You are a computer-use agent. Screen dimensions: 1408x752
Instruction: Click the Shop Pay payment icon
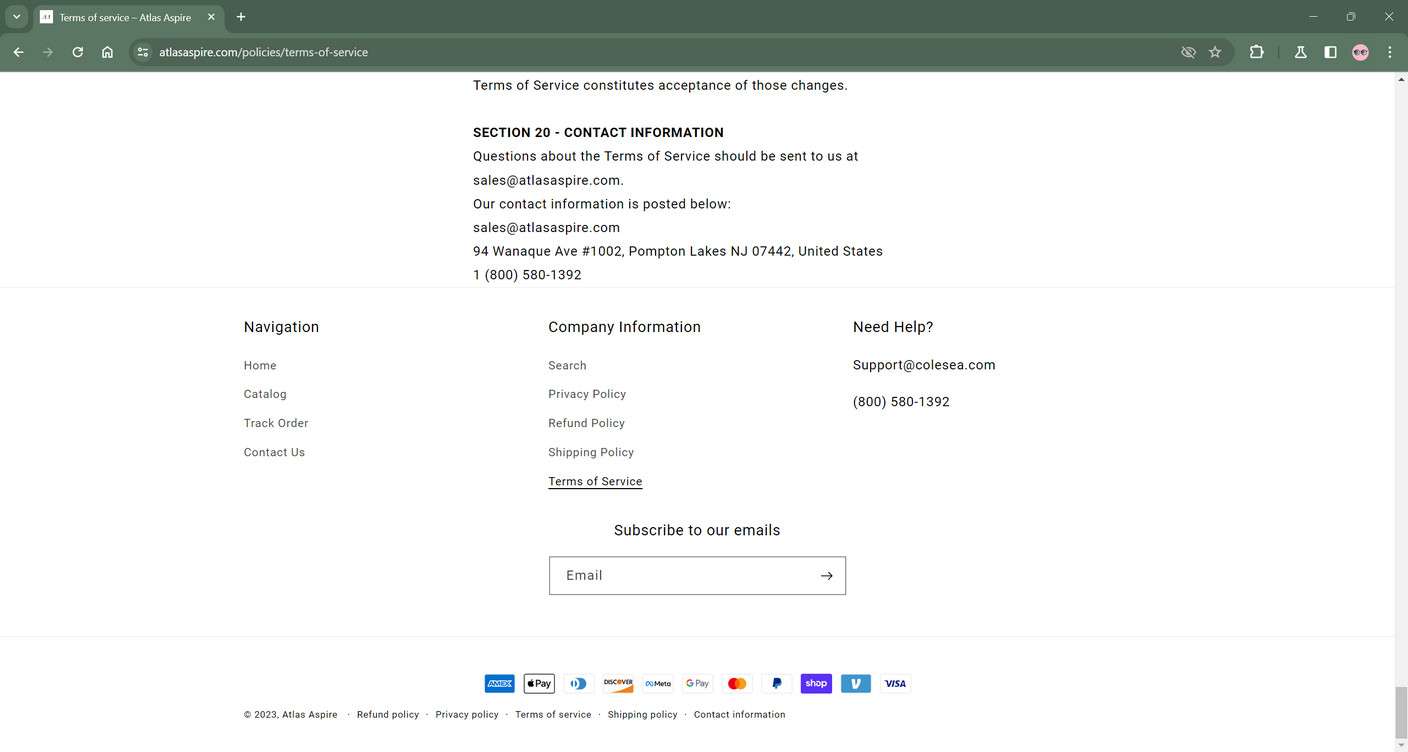pyautogui.click(x=816, y=683)
